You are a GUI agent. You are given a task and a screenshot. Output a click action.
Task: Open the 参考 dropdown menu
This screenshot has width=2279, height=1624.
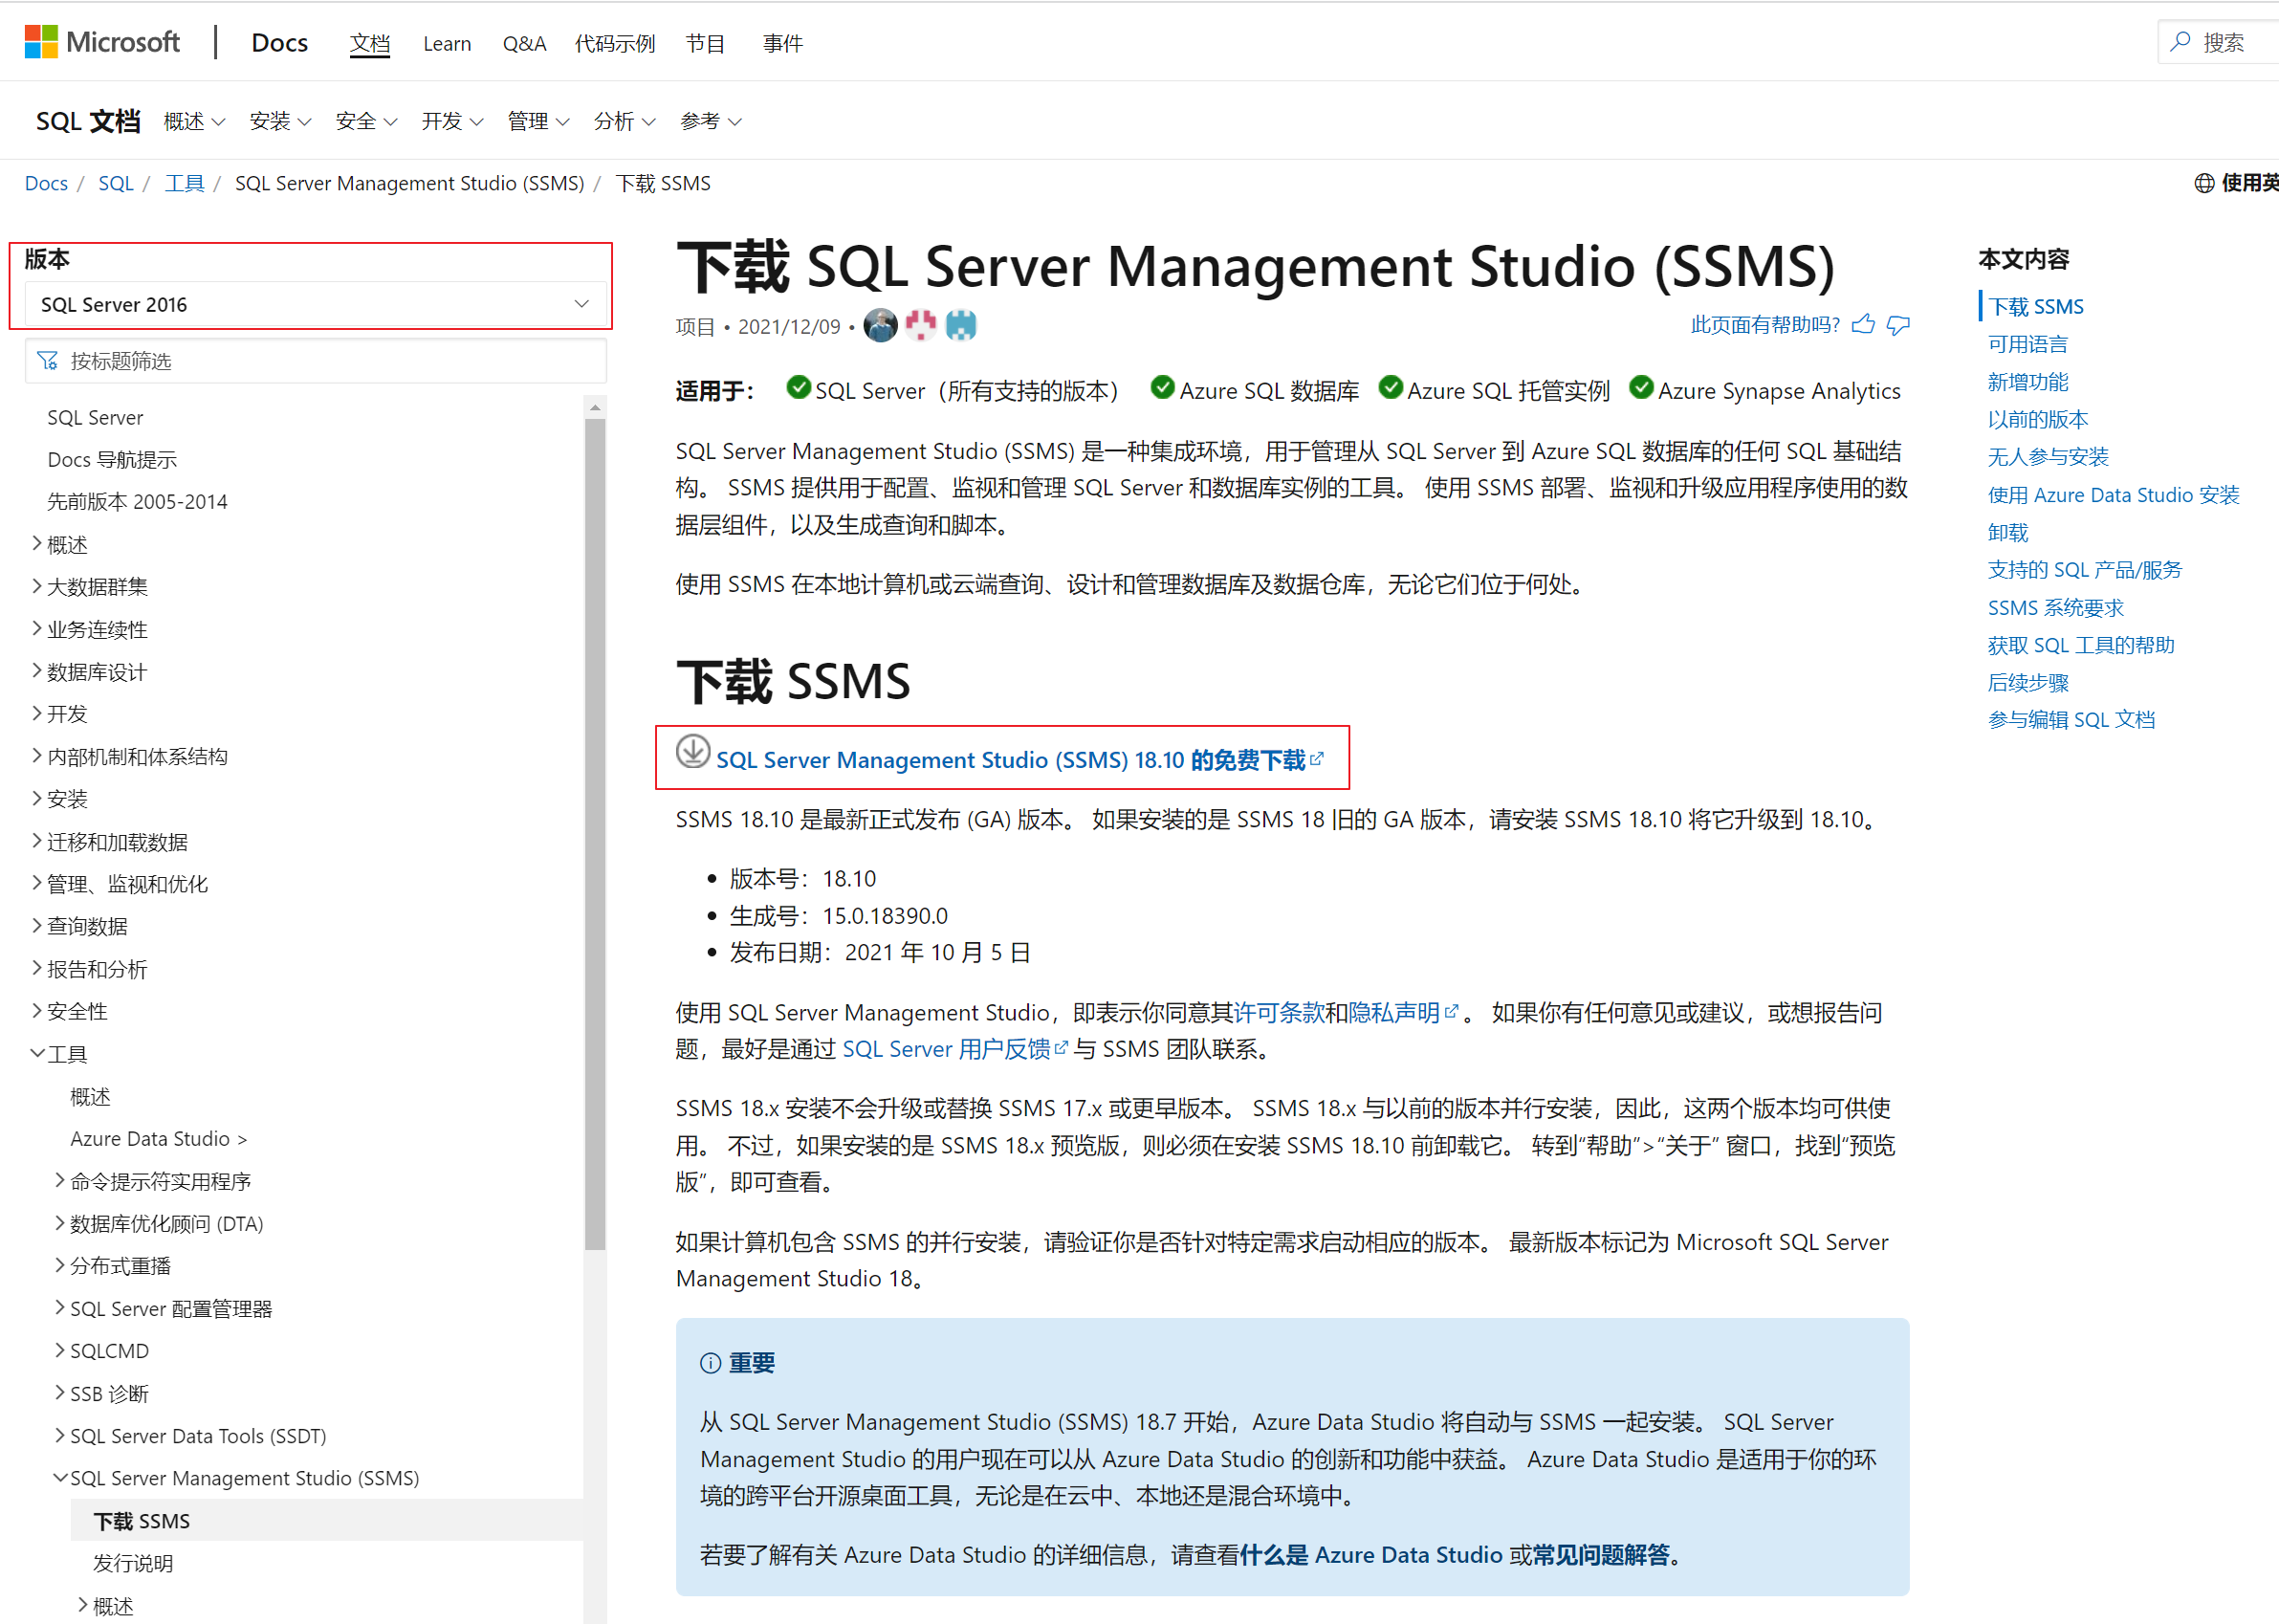point(711,121)
